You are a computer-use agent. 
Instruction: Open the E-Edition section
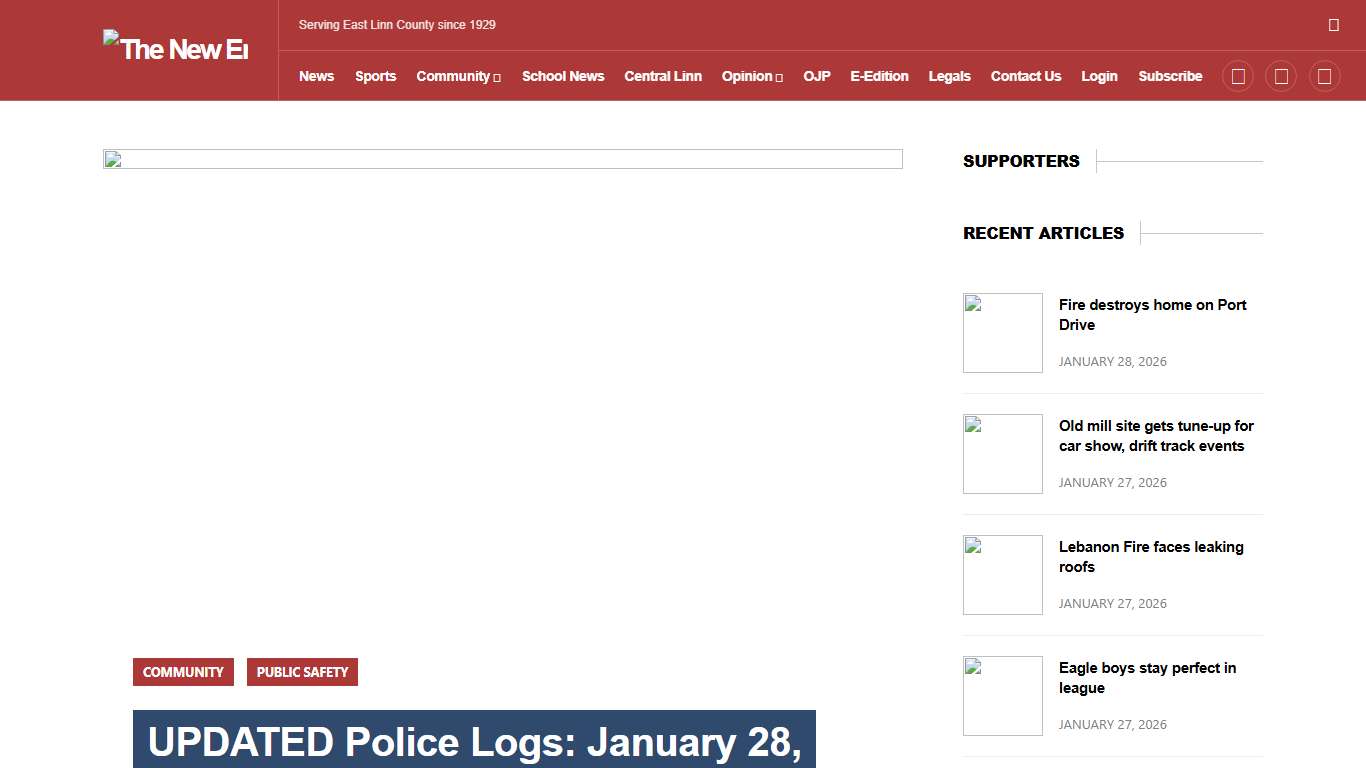pos(879,76)
